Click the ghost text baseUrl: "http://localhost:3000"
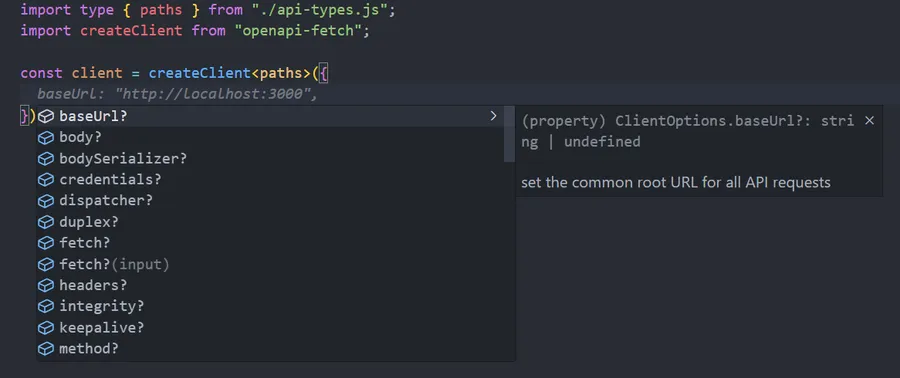Image resolution: width=900 pixels, height=378 pixels. point(177,94)
